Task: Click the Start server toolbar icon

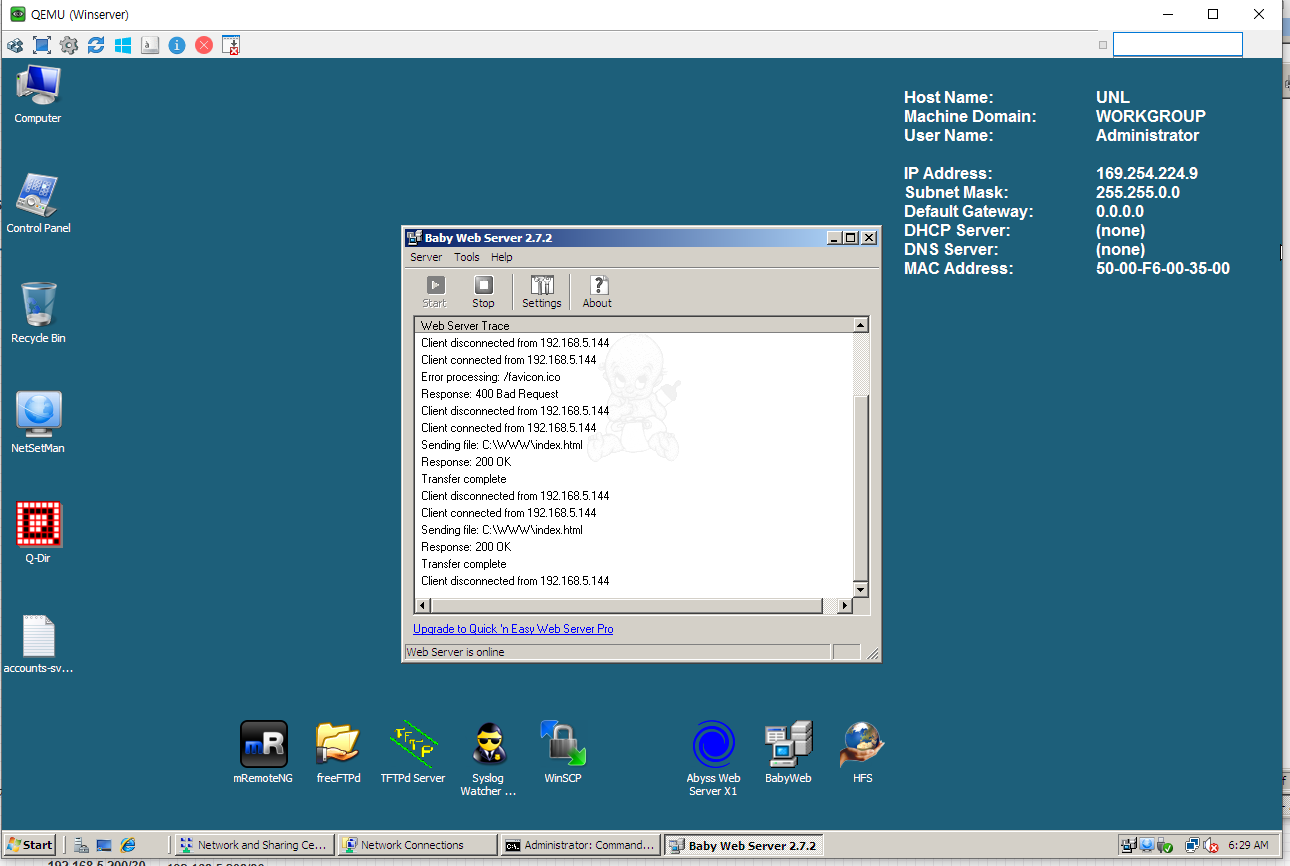Action: coord(434,292)
